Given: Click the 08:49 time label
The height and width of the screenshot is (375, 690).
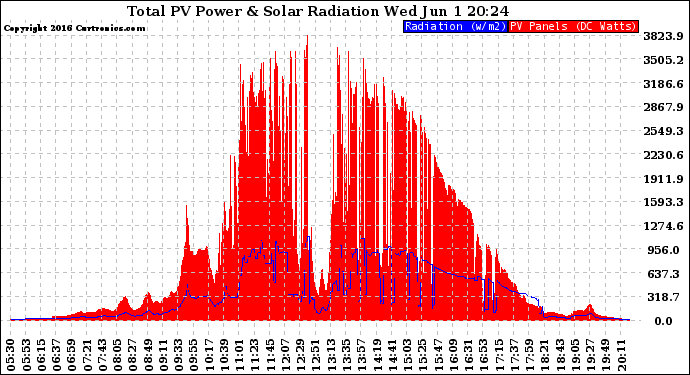Looking at the screenshot, I should (148, 355).
